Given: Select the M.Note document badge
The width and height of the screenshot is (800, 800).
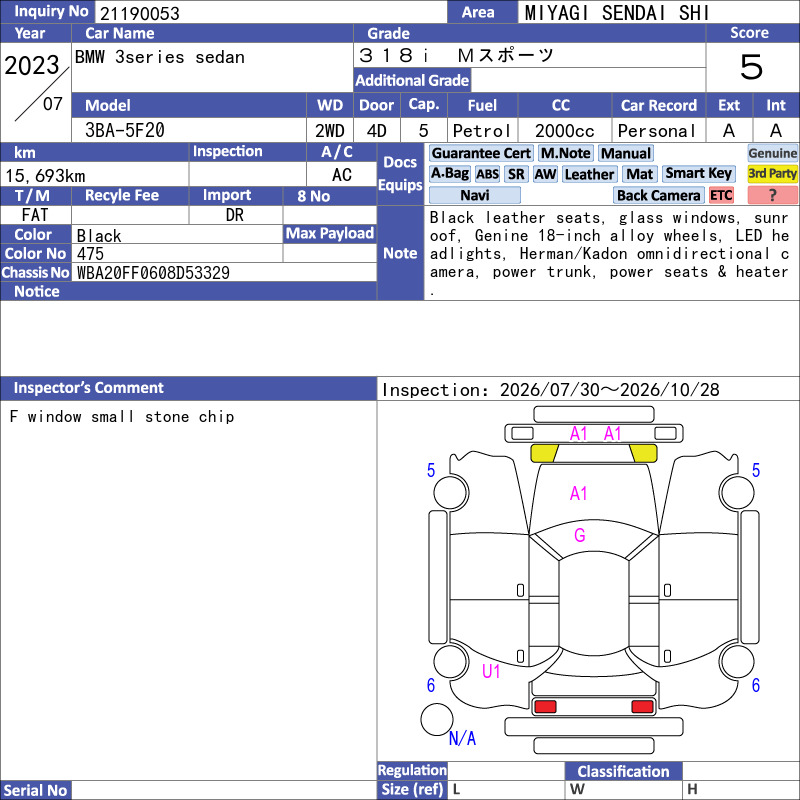Looking at the screenshot, I should [565, 153].
